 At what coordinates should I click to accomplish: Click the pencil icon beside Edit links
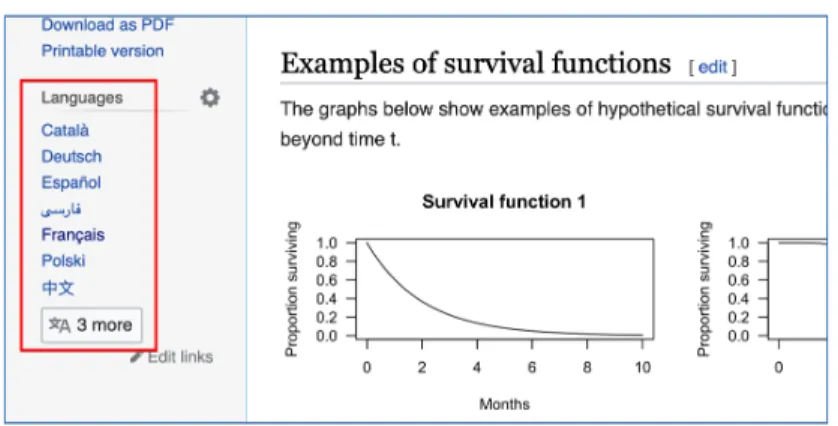pyautogui.click(x=137, y=357)
